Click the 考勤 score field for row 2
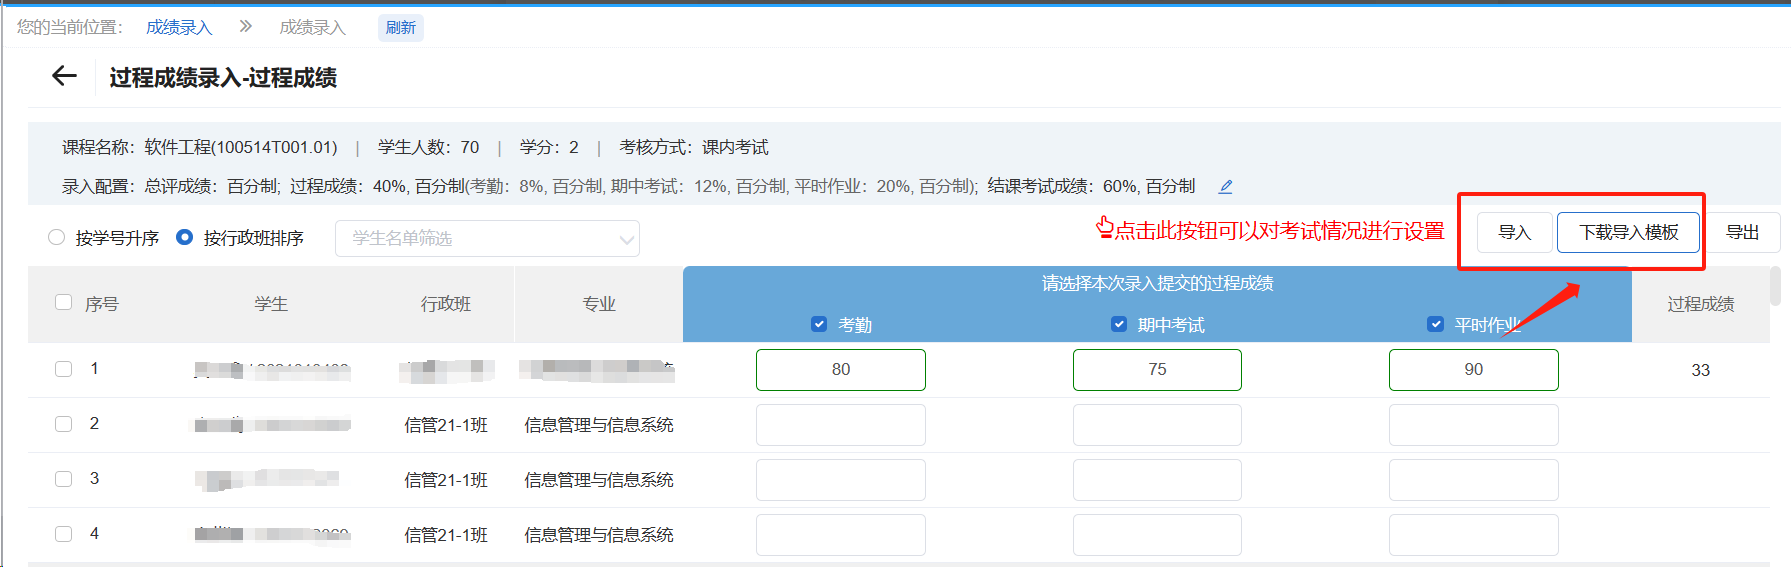This screenshot has width=1791, height=567. tap(840, 425)
